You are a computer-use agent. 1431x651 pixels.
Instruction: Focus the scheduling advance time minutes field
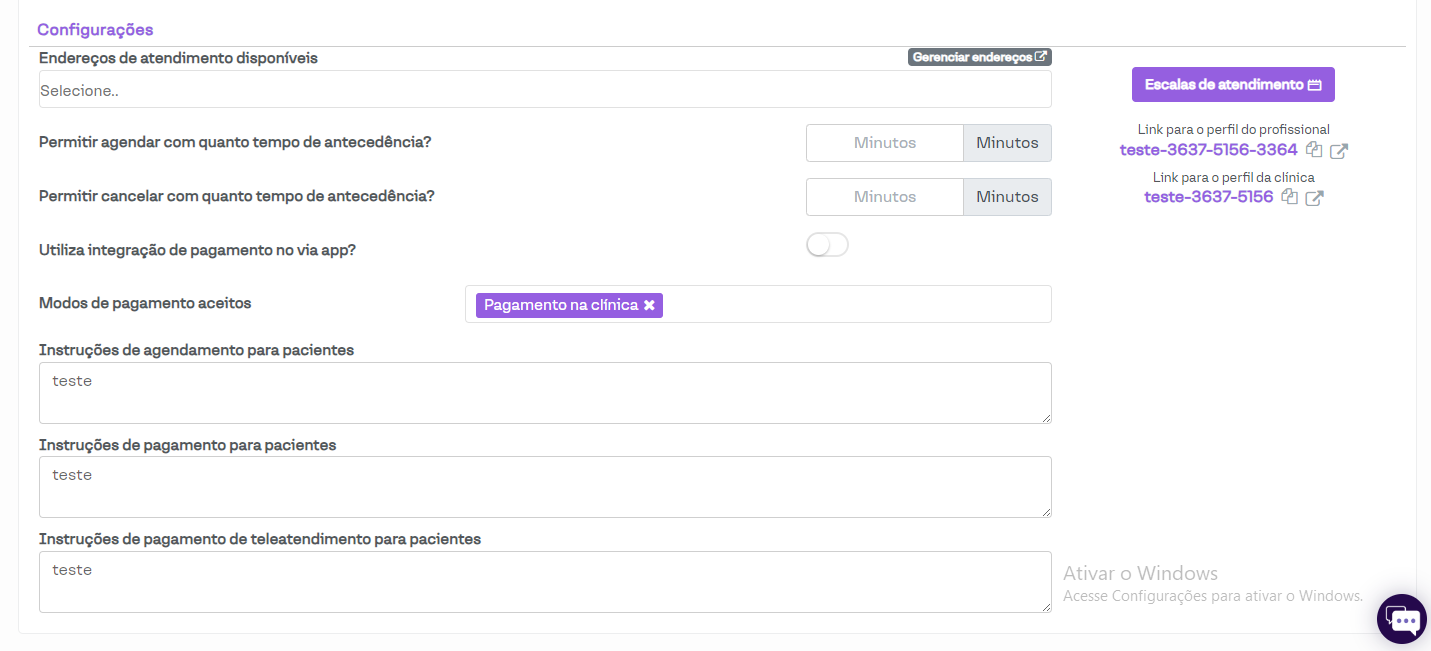coord(884,143)
